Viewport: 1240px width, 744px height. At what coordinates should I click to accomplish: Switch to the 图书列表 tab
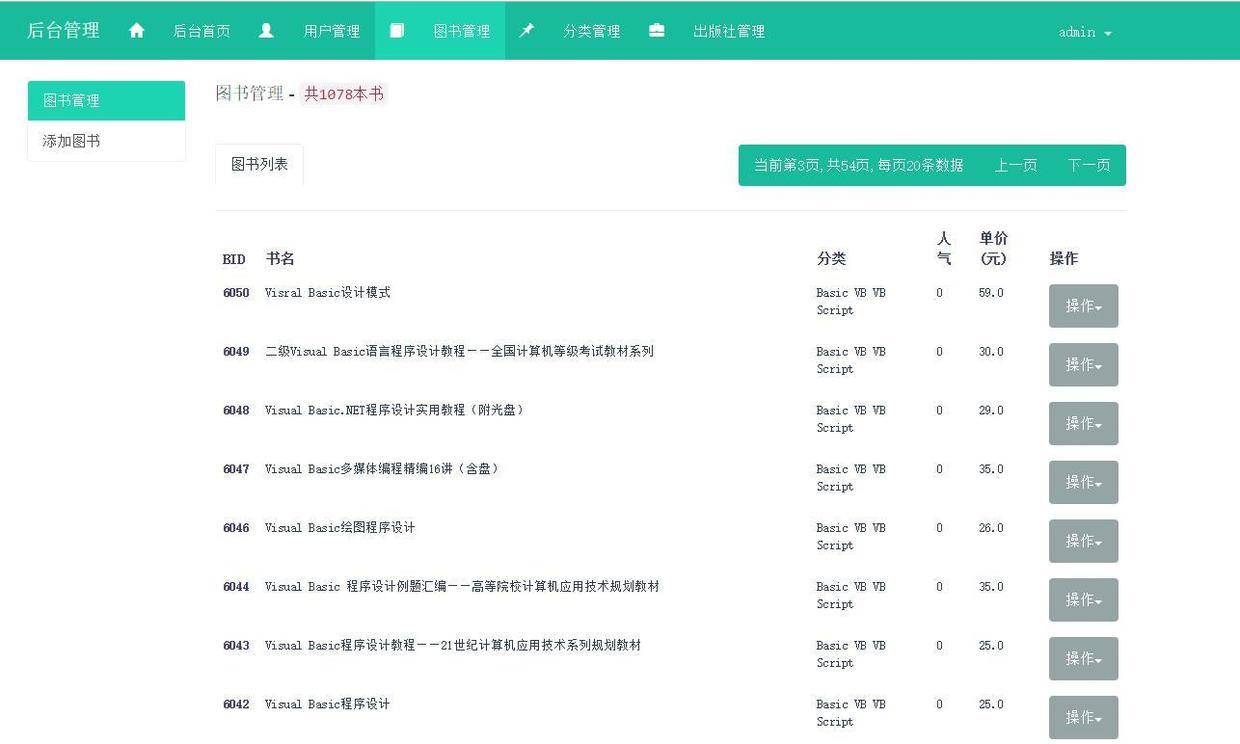click(x=258, y=164)
